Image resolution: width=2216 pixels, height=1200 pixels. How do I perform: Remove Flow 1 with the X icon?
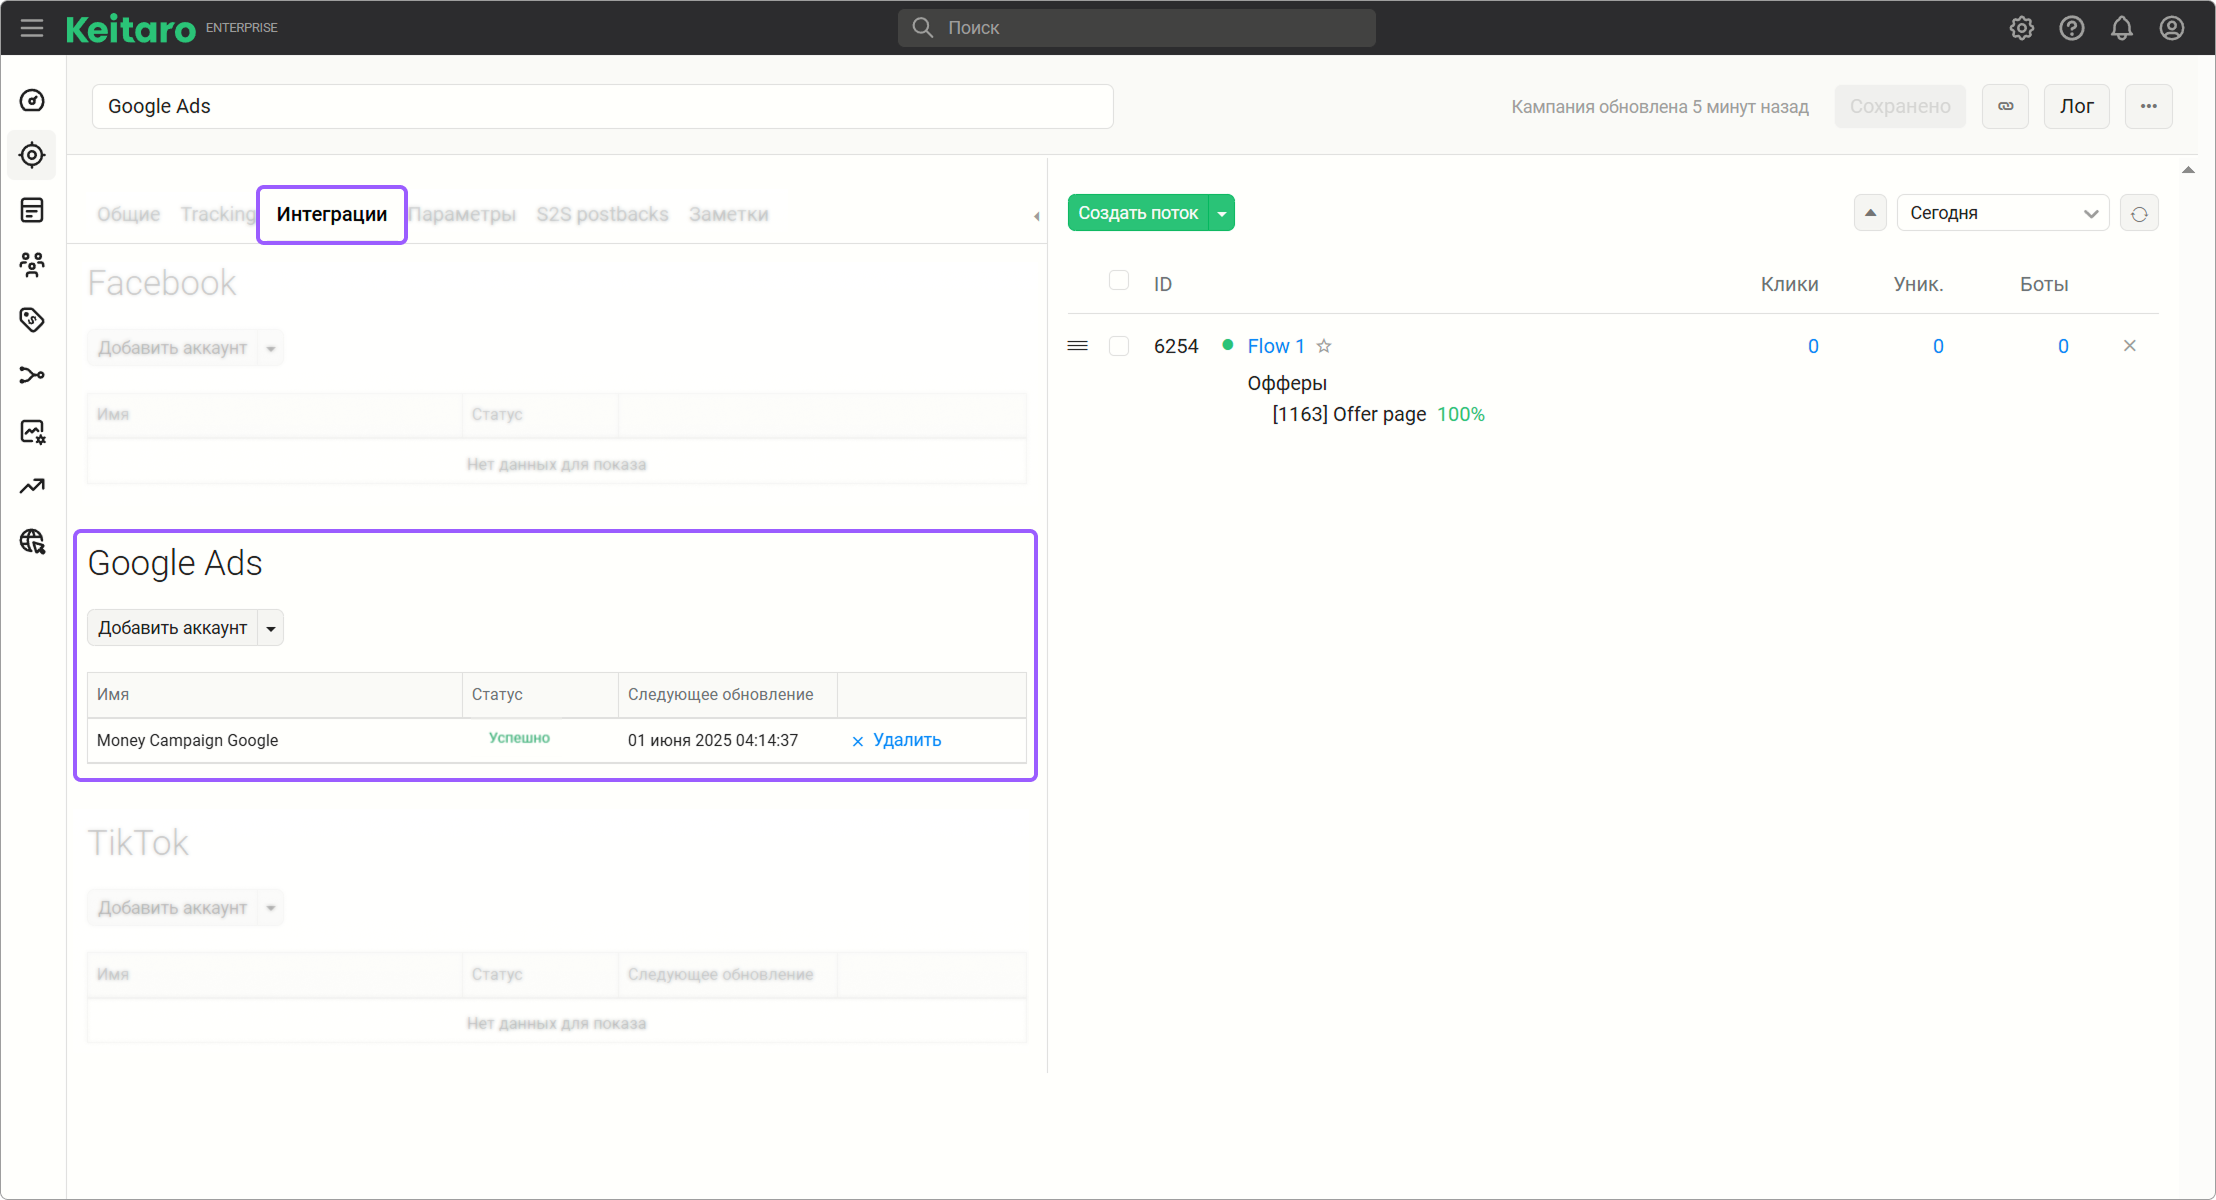[x=2130, y=346]
